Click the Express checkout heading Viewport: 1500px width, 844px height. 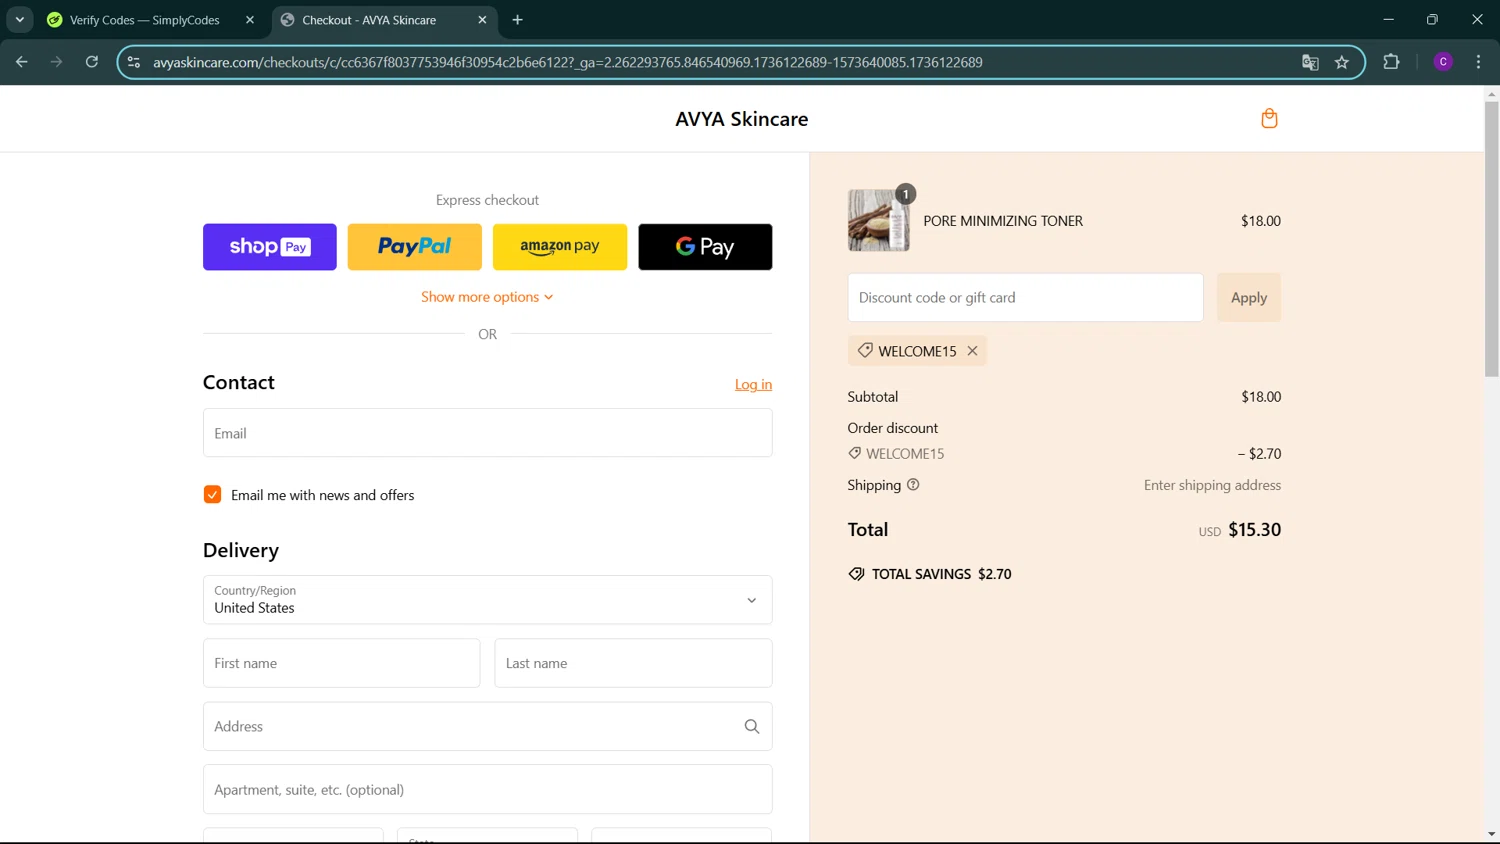[x=487, y=200]
